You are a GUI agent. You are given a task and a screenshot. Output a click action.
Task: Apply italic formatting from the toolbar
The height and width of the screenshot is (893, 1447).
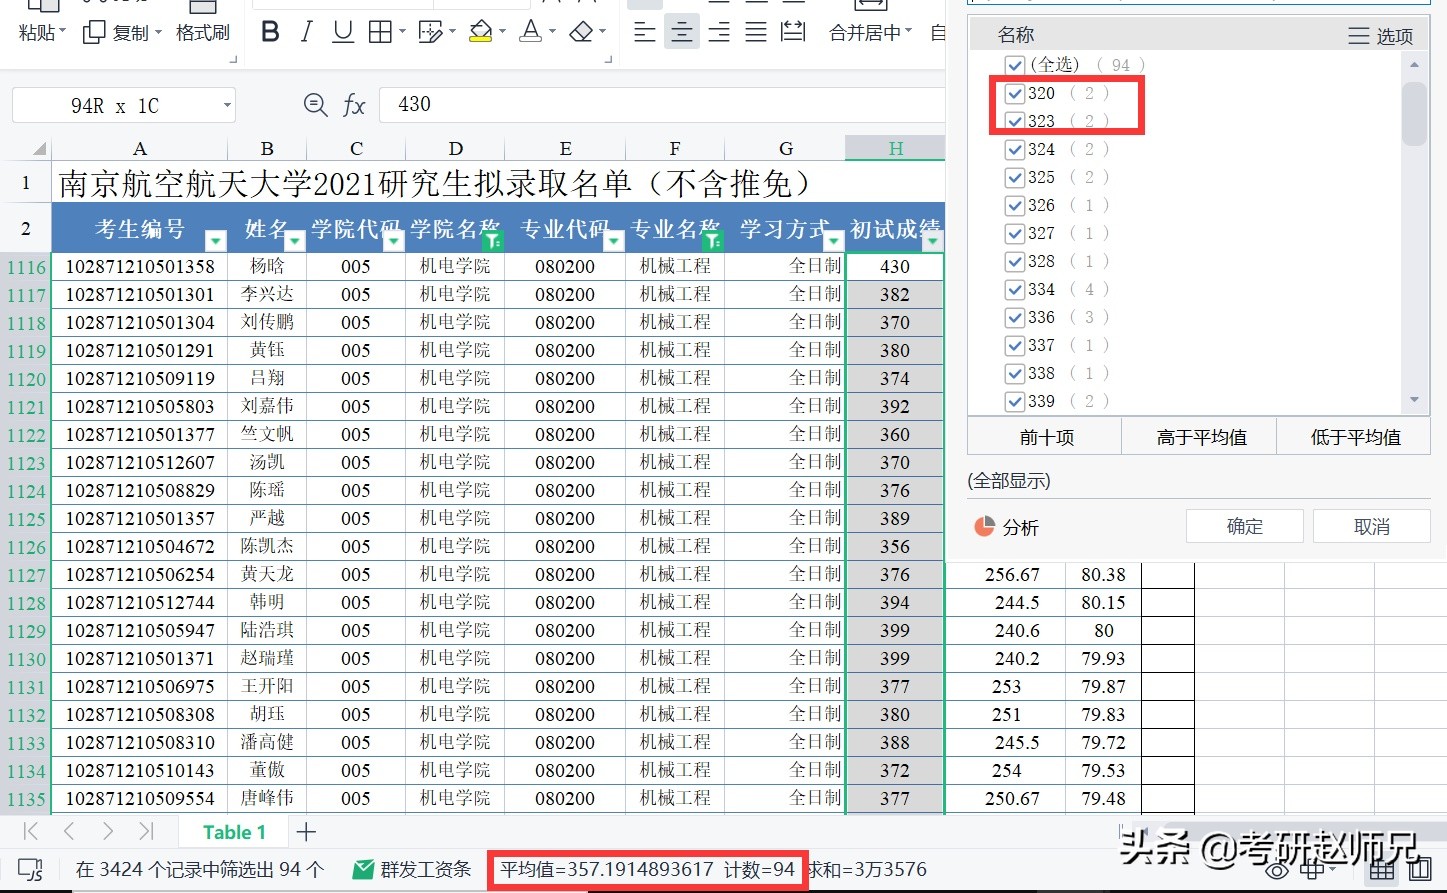305,31
